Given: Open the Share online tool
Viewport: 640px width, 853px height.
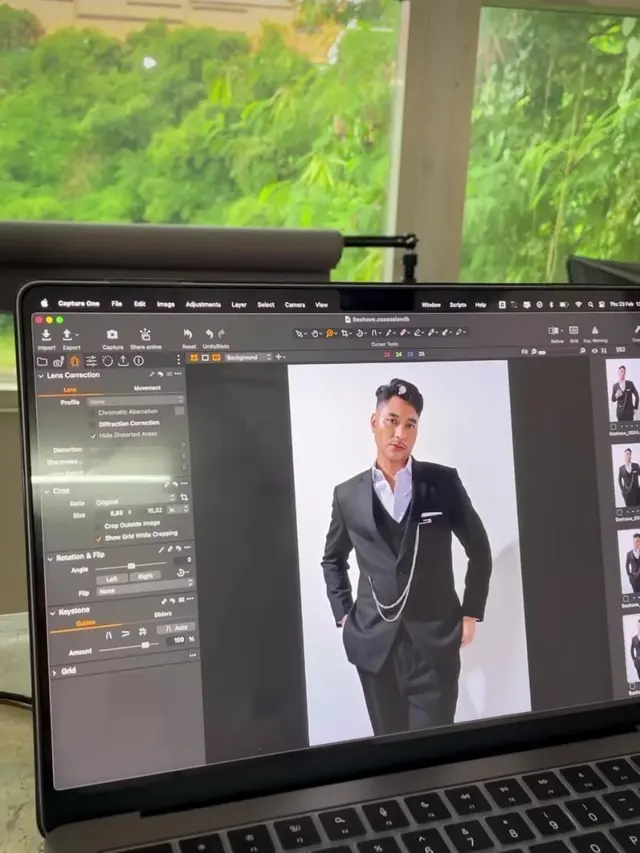Looking at the screenshot, I should click(145, 334).
